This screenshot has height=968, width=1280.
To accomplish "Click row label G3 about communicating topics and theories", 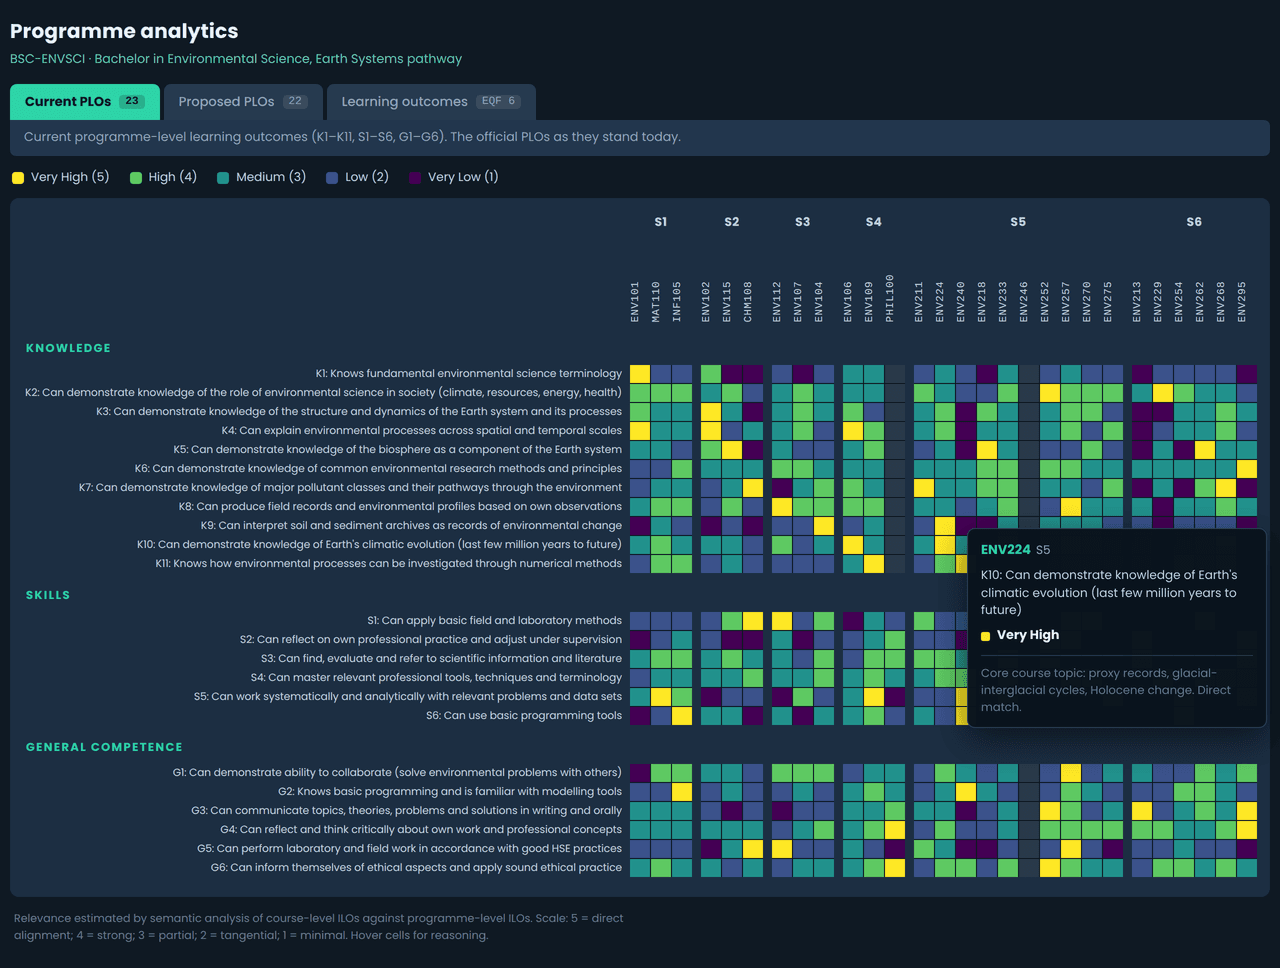I will [x=407, y=811].
